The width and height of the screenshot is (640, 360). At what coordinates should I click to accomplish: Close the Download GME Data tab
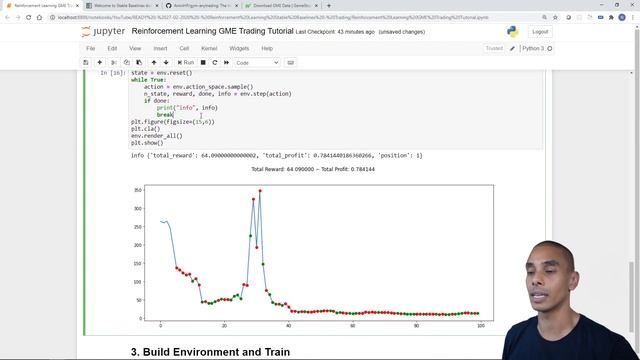316,6
